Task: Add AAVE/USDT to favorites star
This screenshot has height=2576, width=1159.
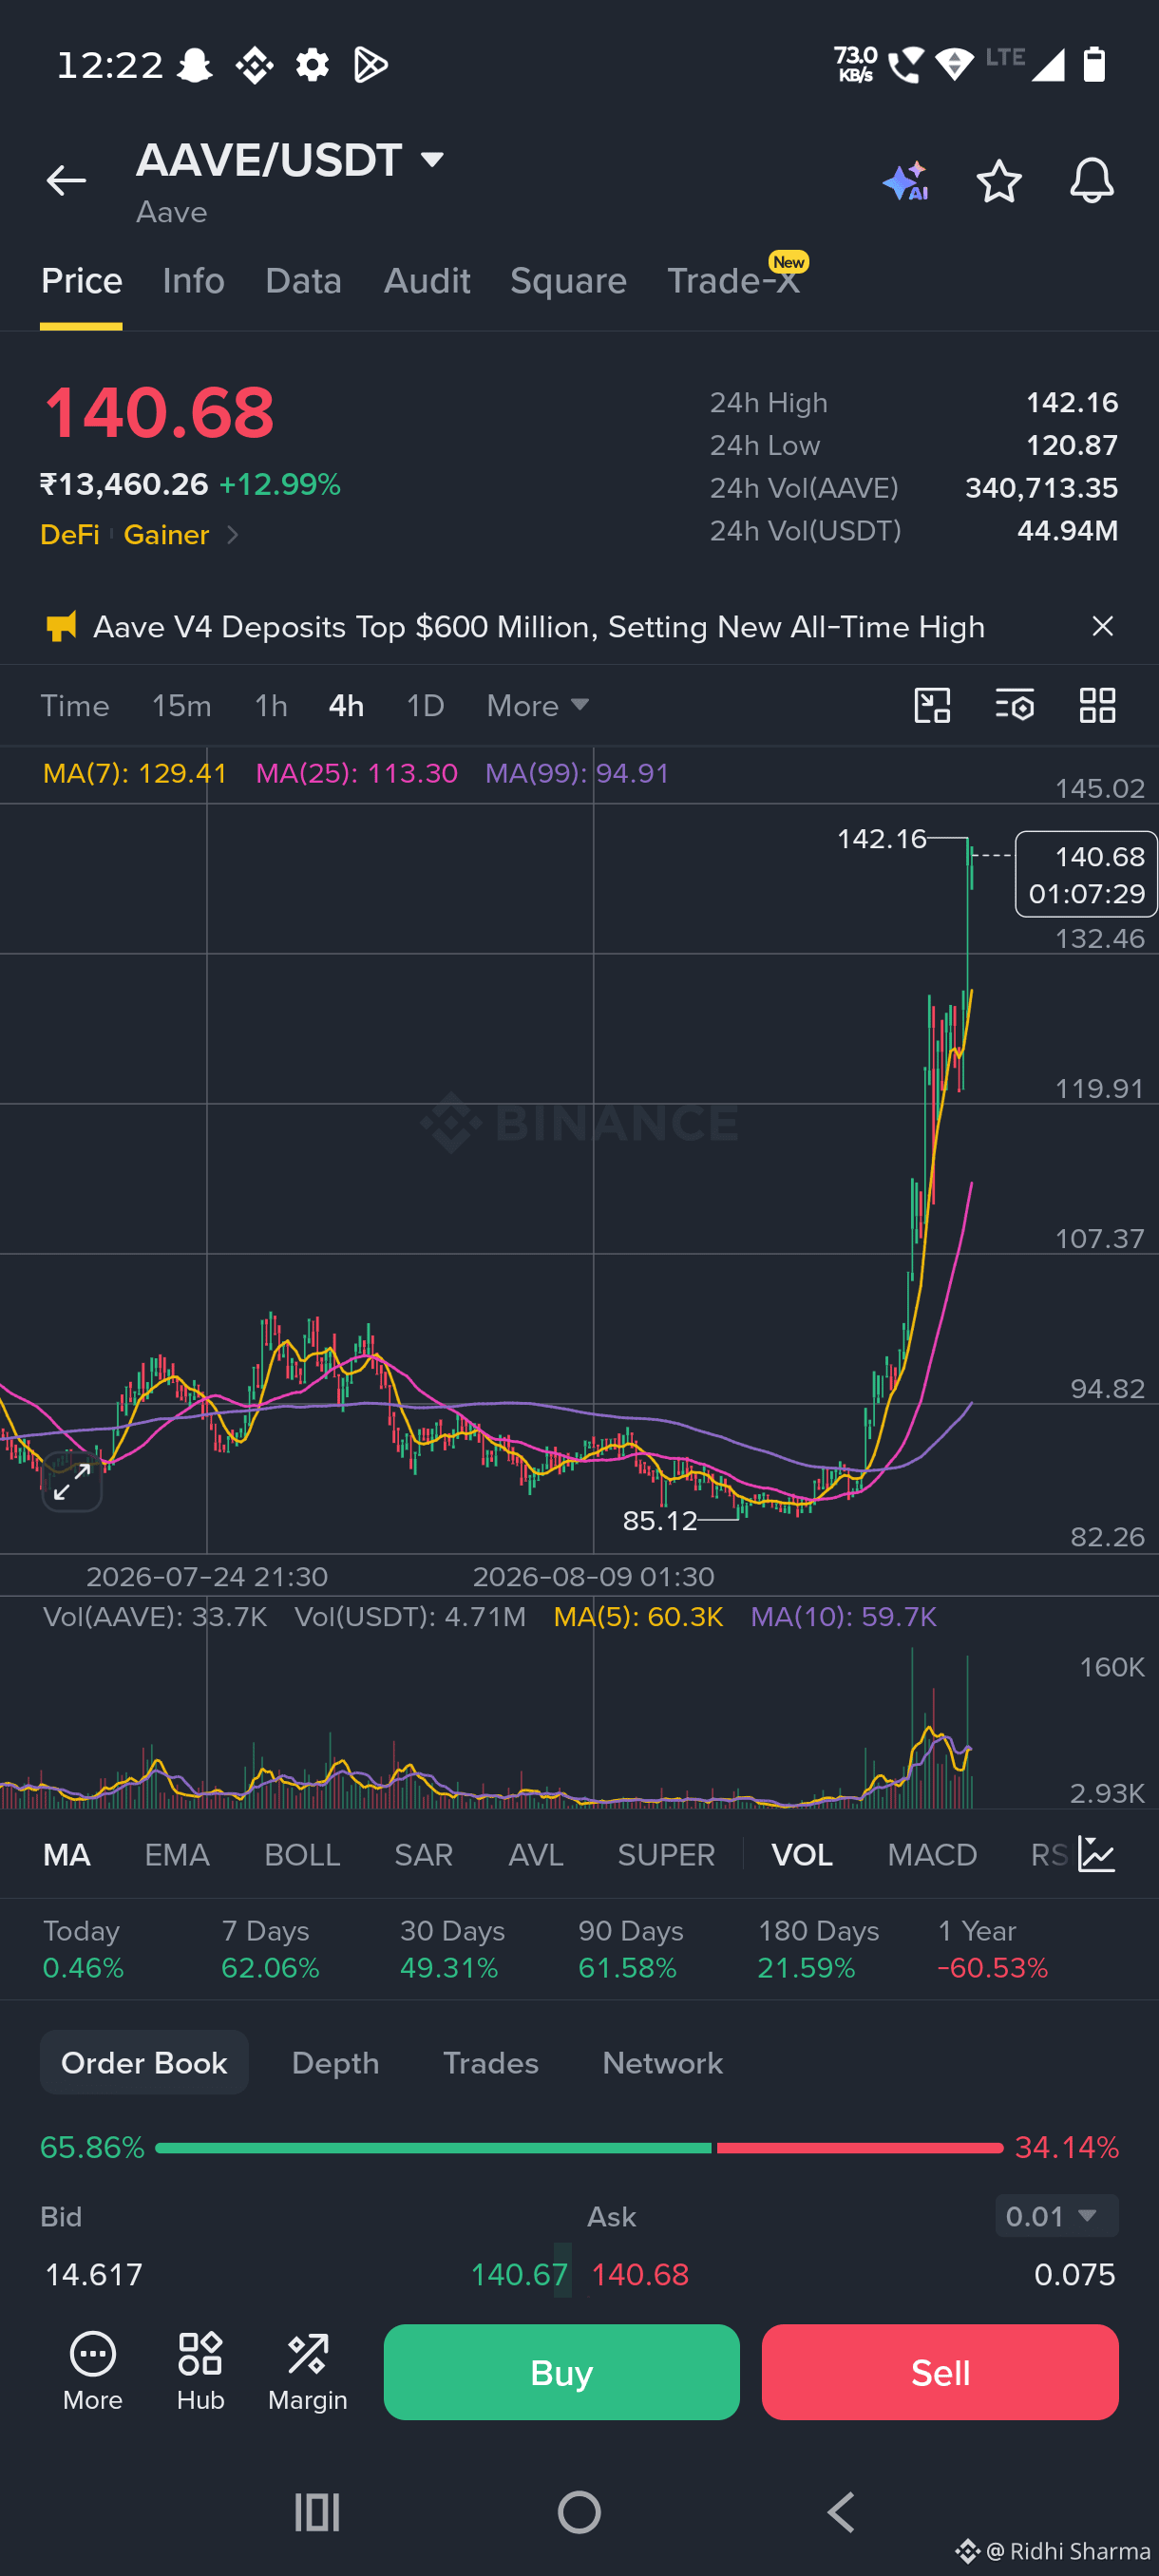Action: coord(998,181)
